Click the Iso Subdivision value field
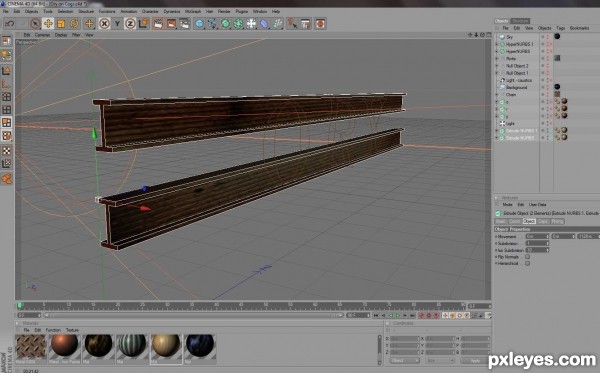Screen dimensions: 600x373 tap(537, 250)
